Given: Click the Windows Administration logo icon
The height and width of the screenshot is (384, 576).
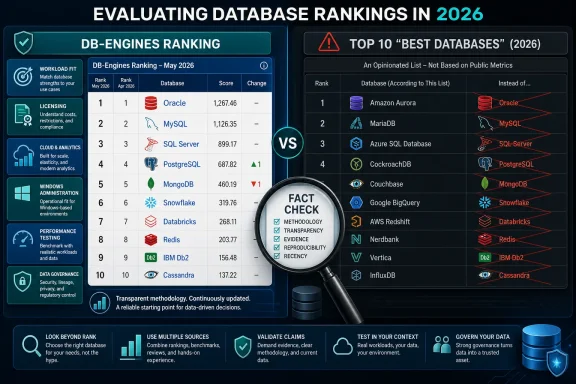Looking at the screenshot, I should tap(22, 193).
